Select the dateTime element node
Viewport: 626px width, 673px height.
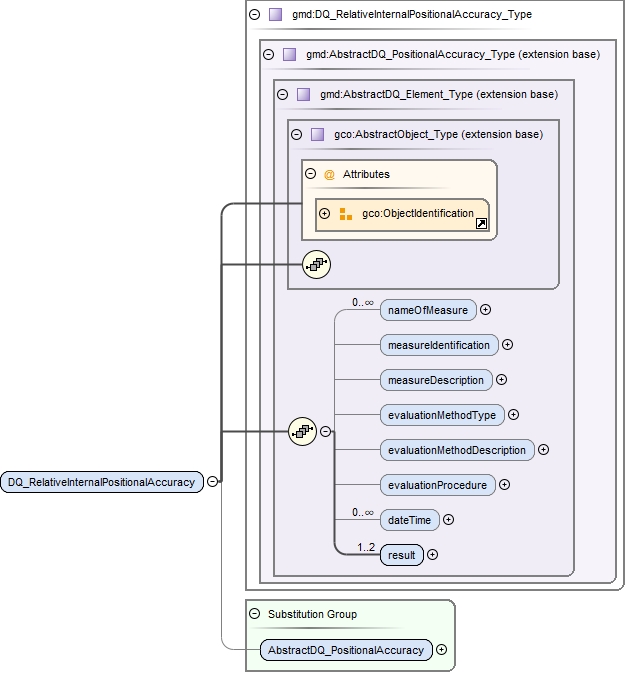(x=409, y=520)
